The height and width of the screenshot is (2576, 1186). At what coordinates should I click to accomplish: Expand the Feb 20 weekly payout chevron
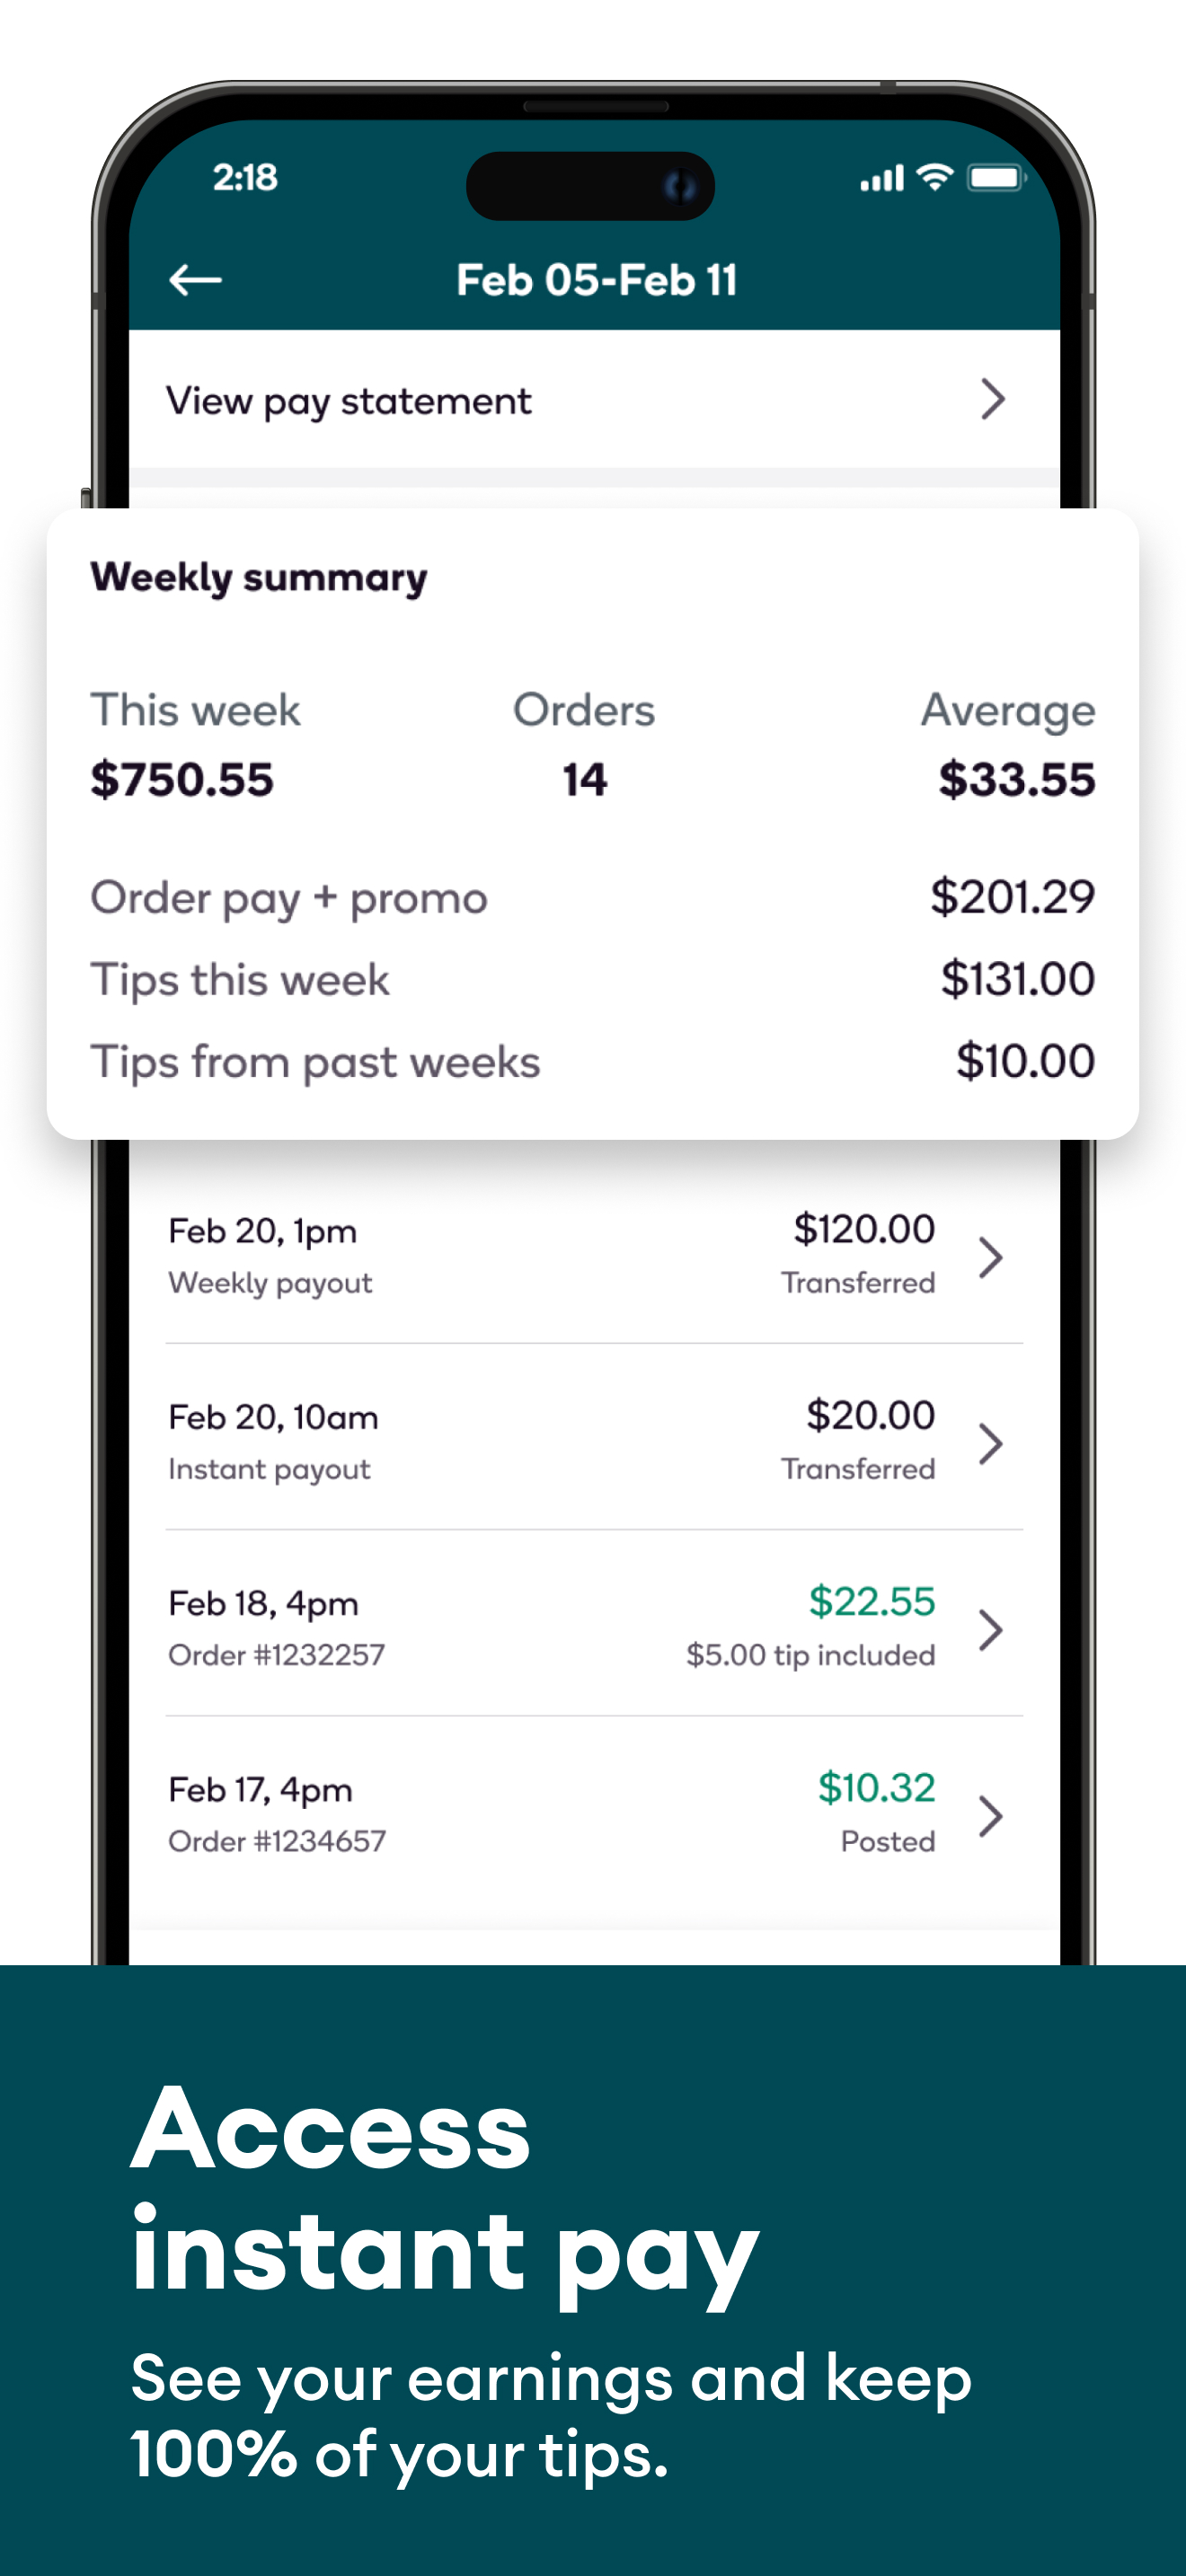click(990, 1257)
